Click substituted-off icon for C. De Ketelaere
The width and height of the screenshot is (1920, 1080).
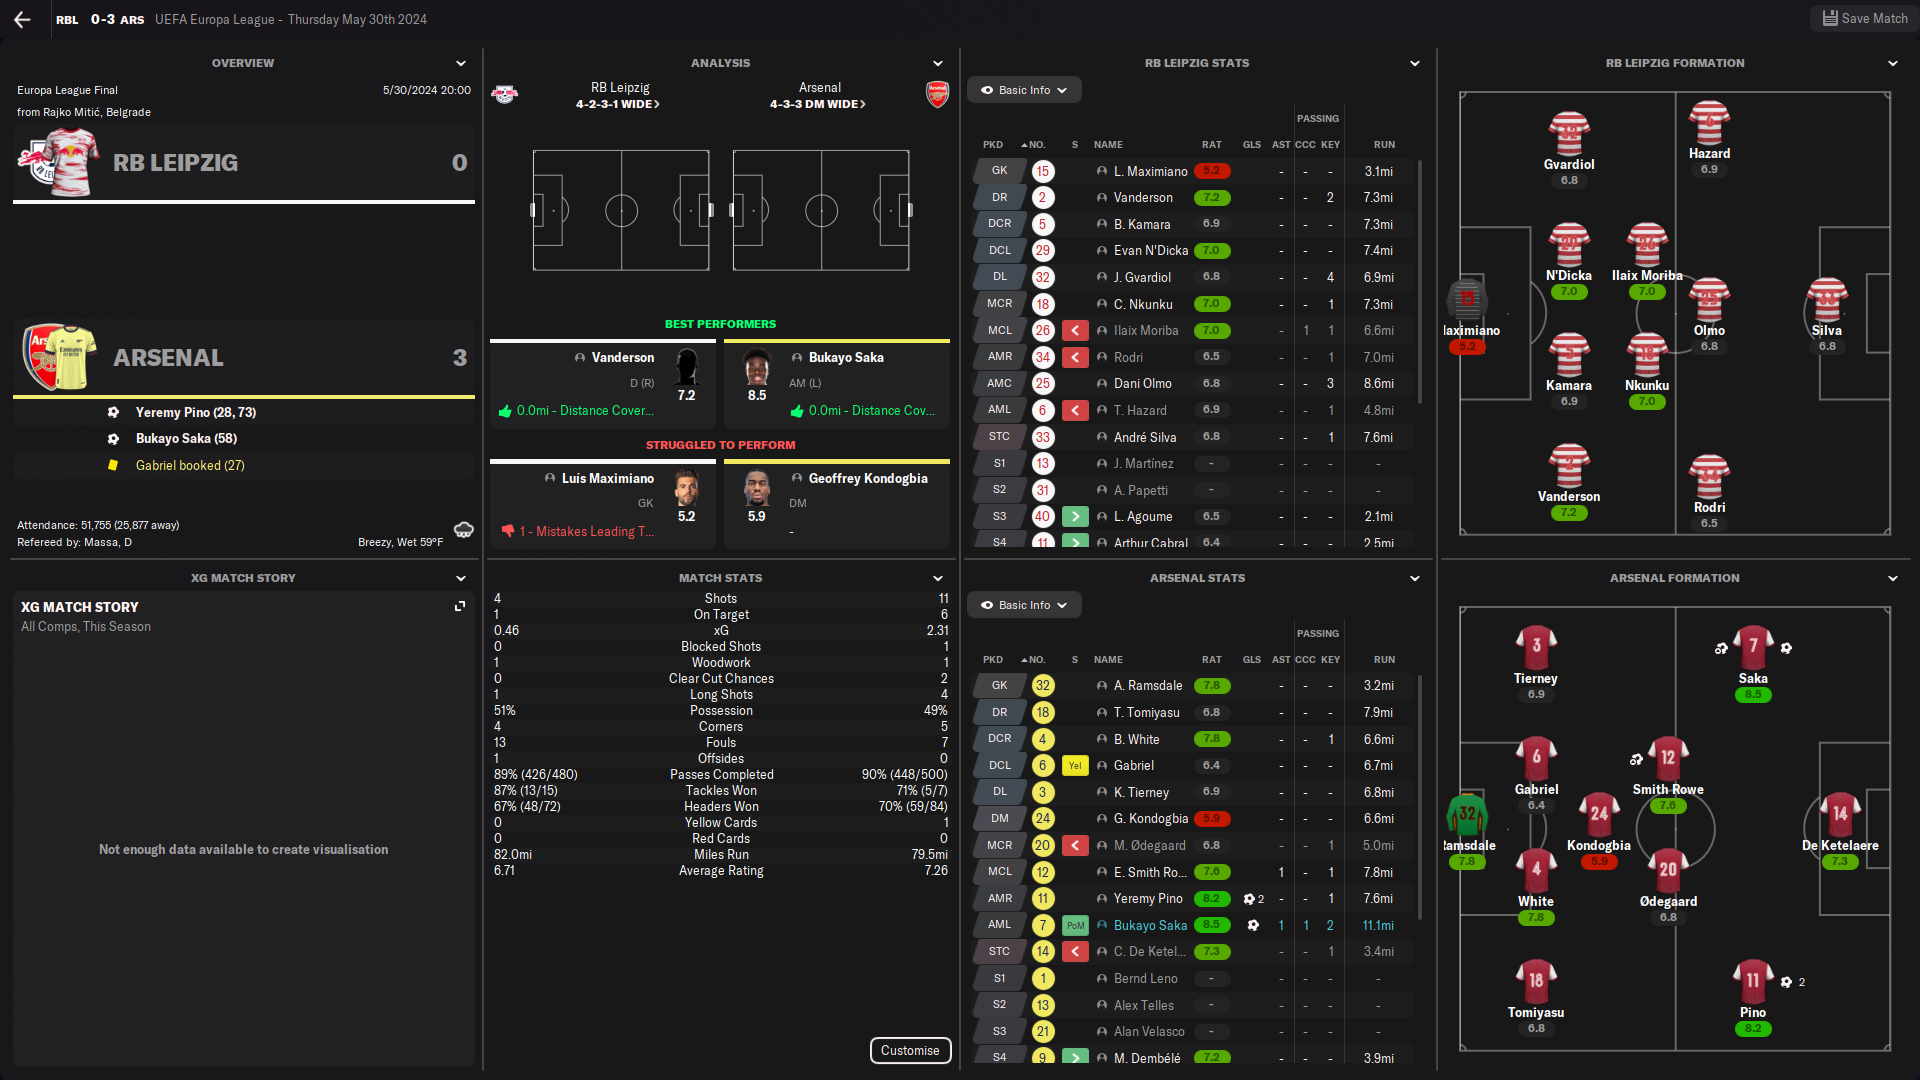point(1075,951)
